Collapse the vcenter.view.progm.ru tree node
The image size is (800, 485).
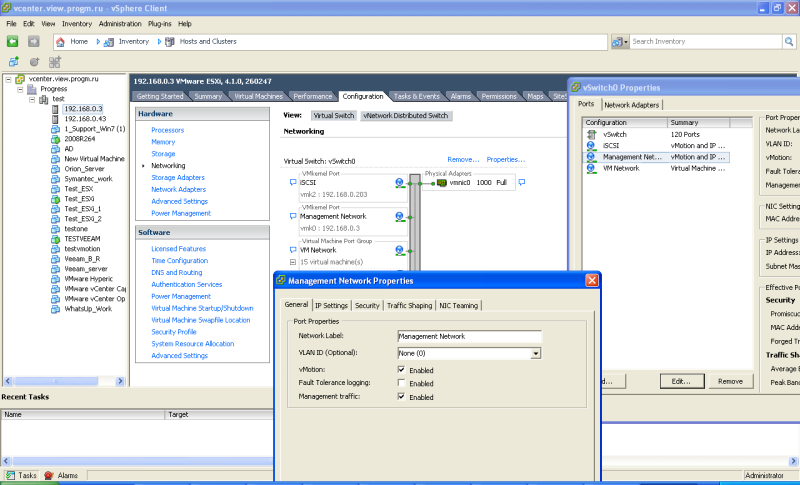[8, 79]
